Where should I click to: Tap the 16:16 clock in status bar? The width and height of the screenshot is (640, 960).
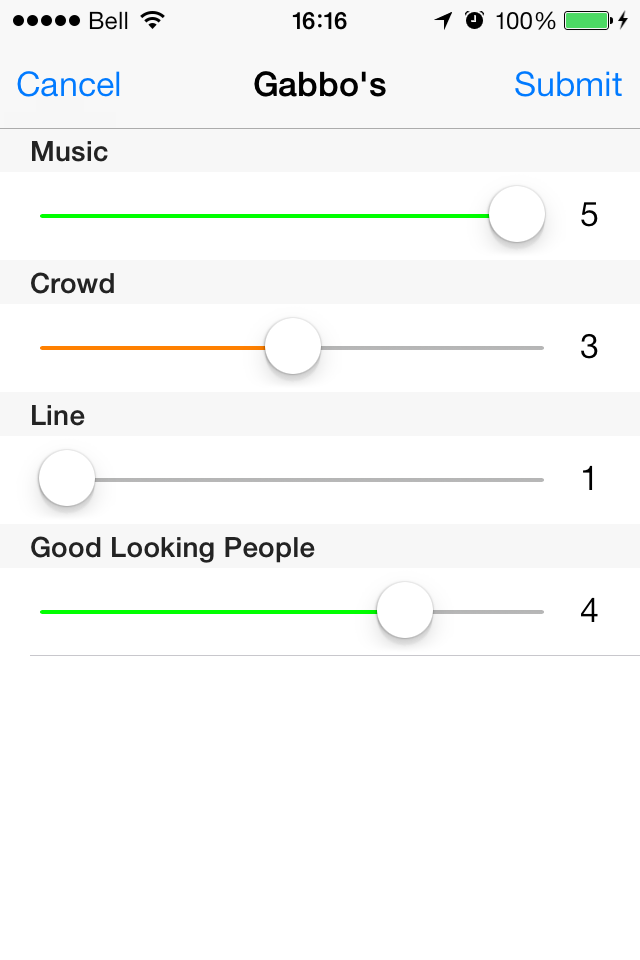[319, 21]
